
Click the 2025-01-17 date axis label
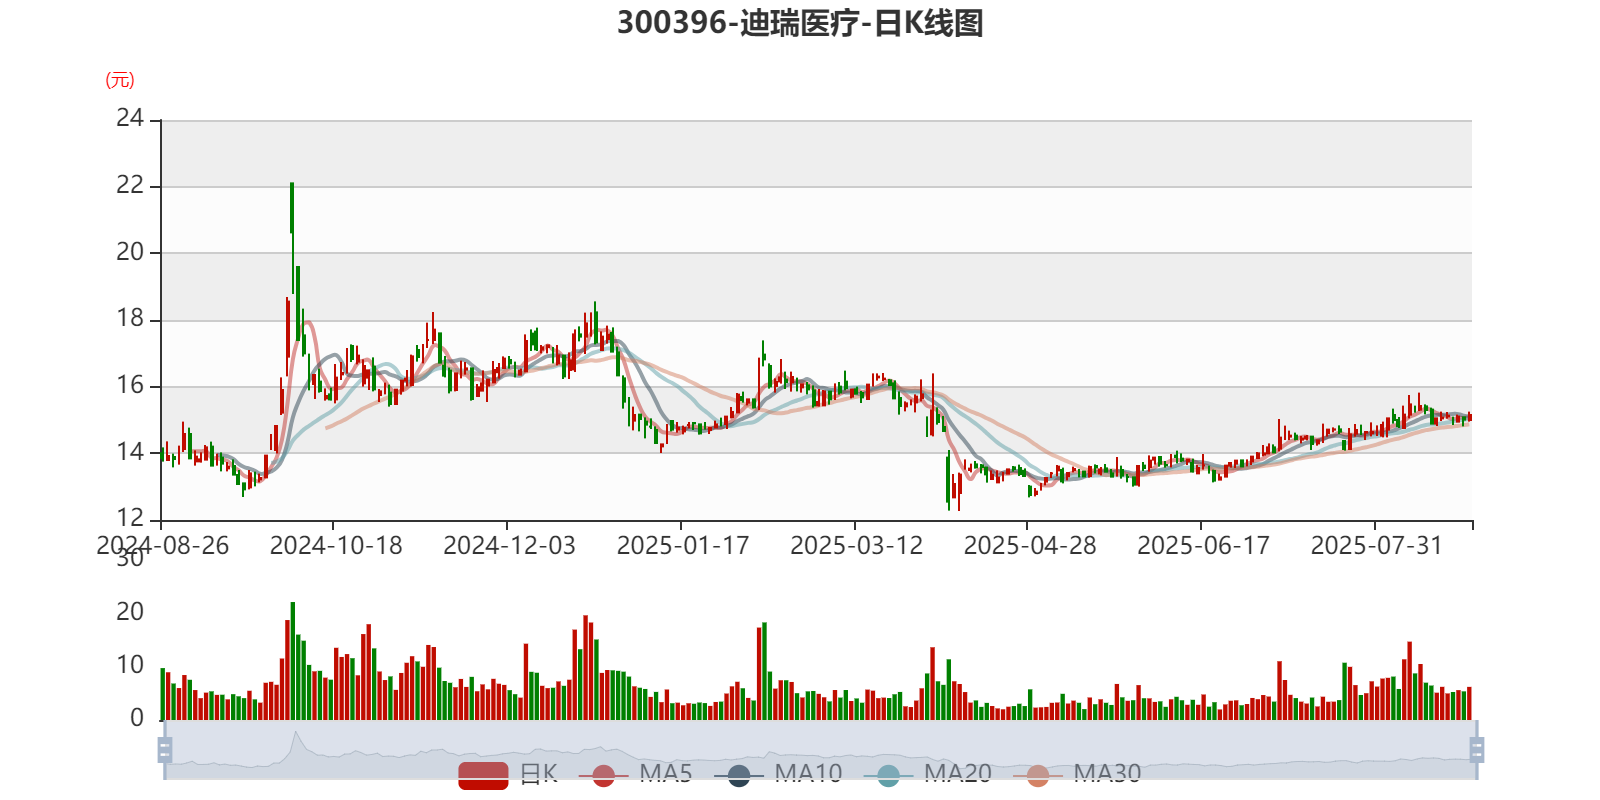tap(683, 545)
